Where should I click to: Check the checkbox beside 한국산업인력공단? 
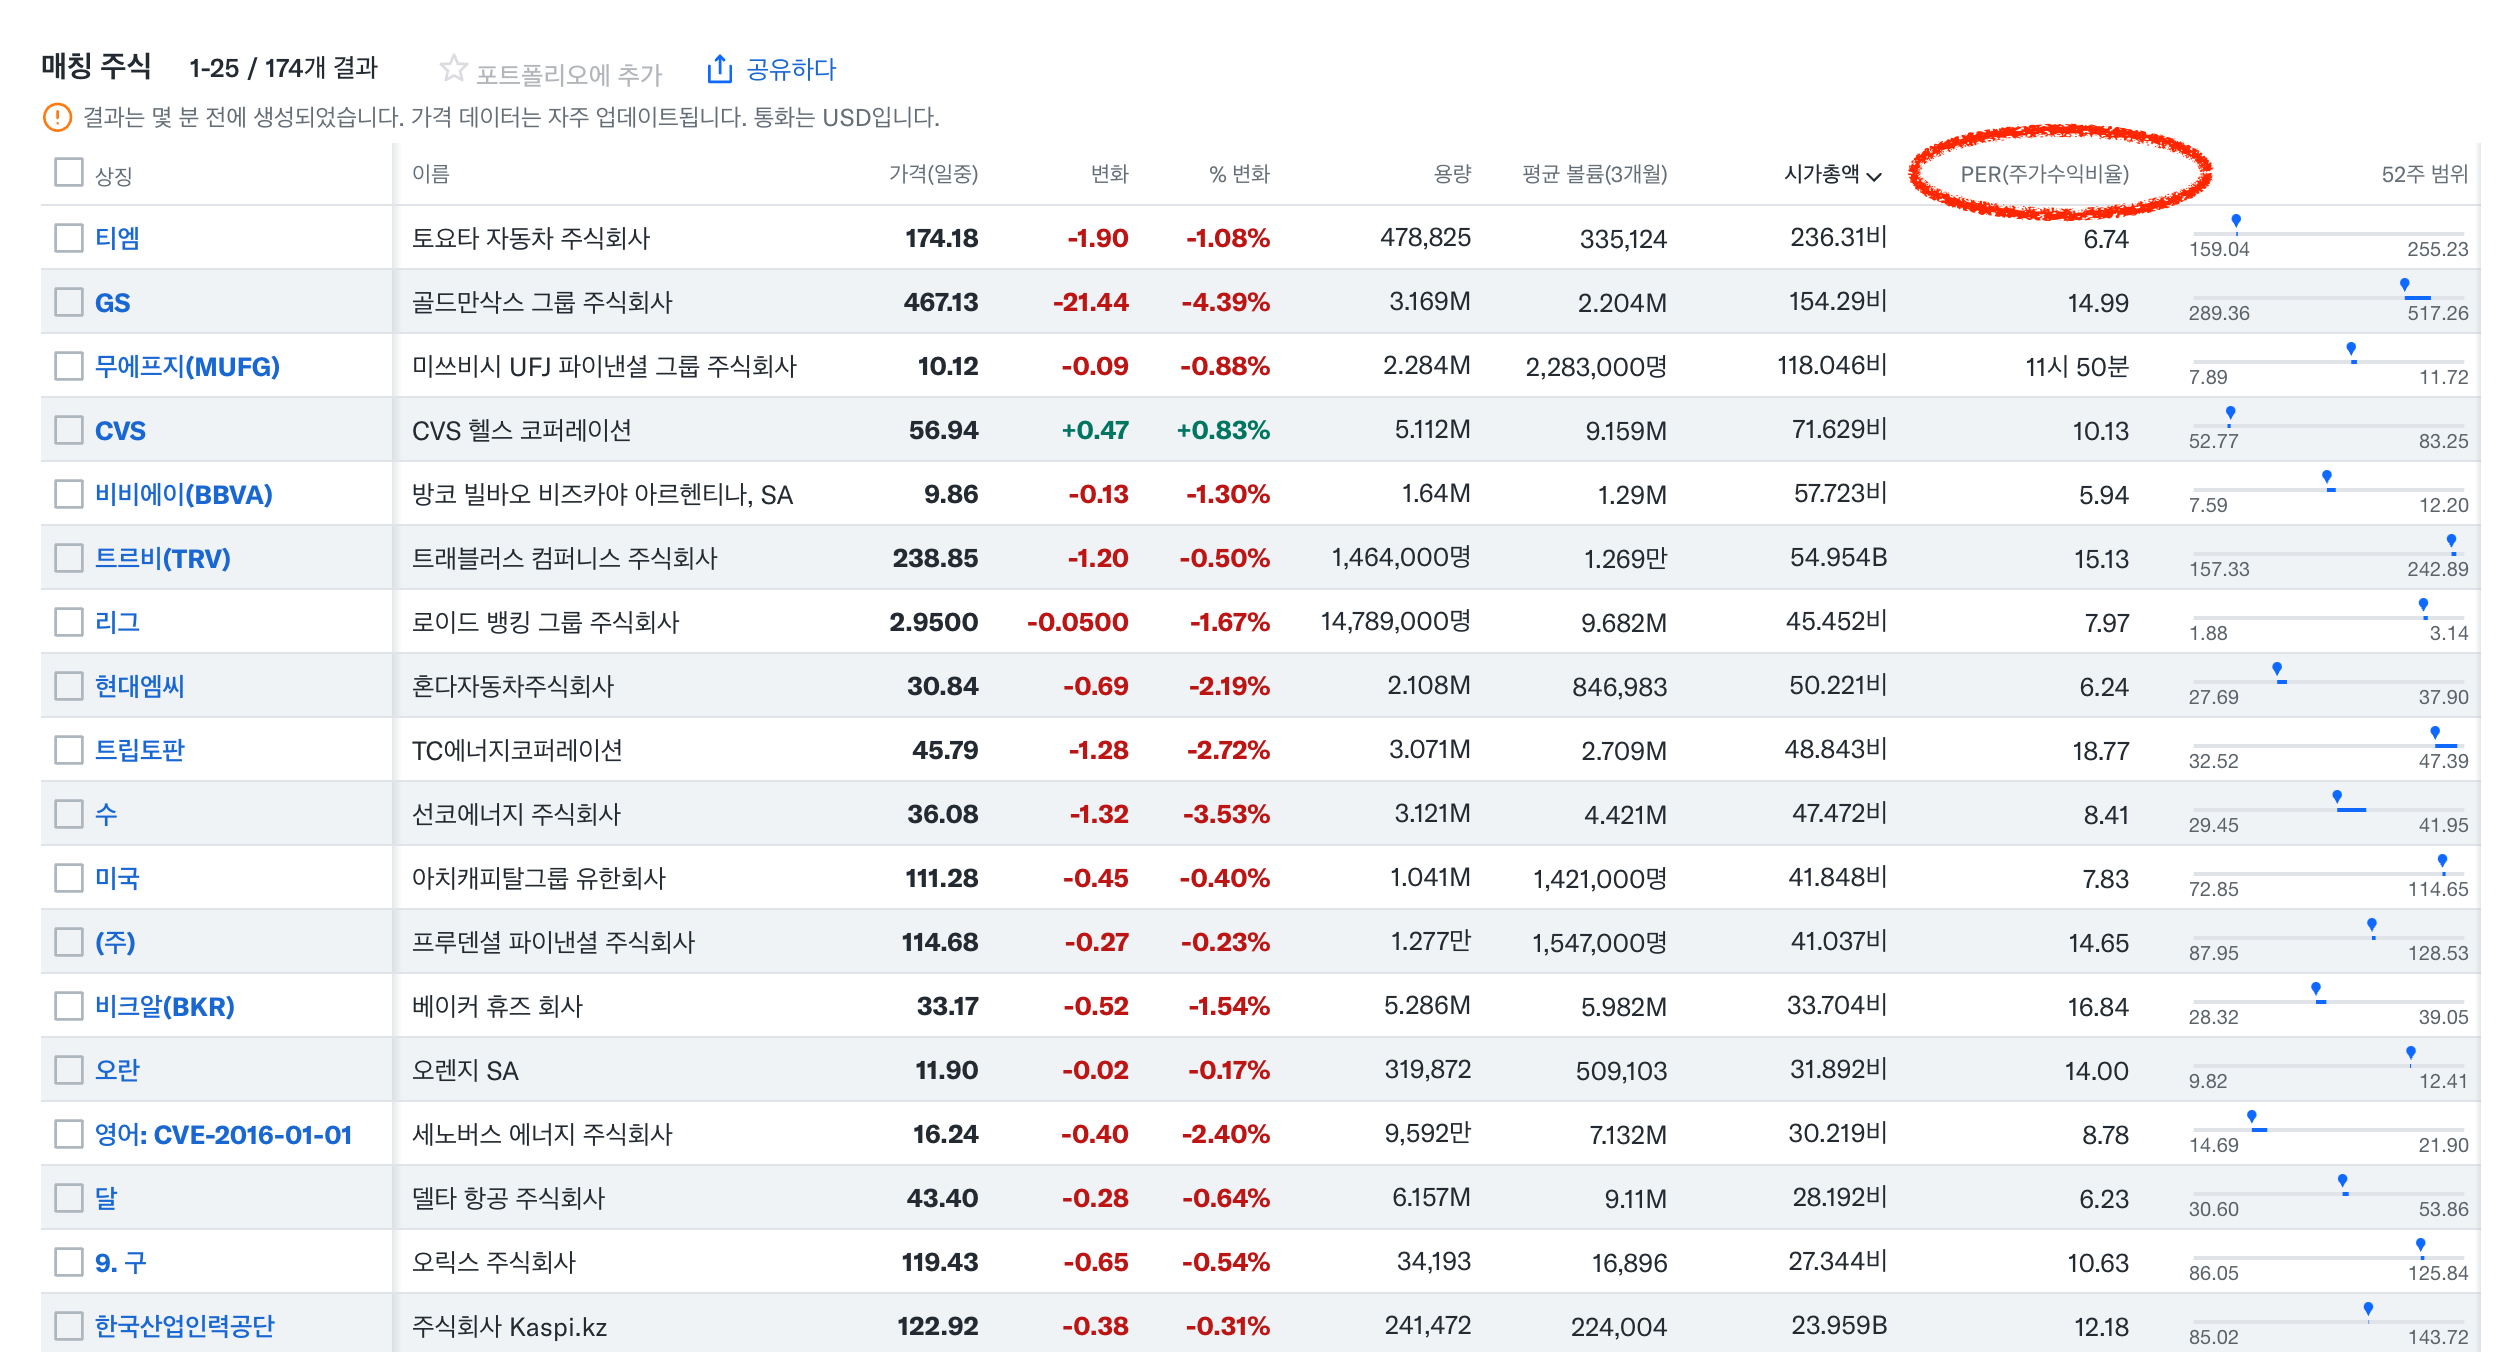click(67, 1326)
